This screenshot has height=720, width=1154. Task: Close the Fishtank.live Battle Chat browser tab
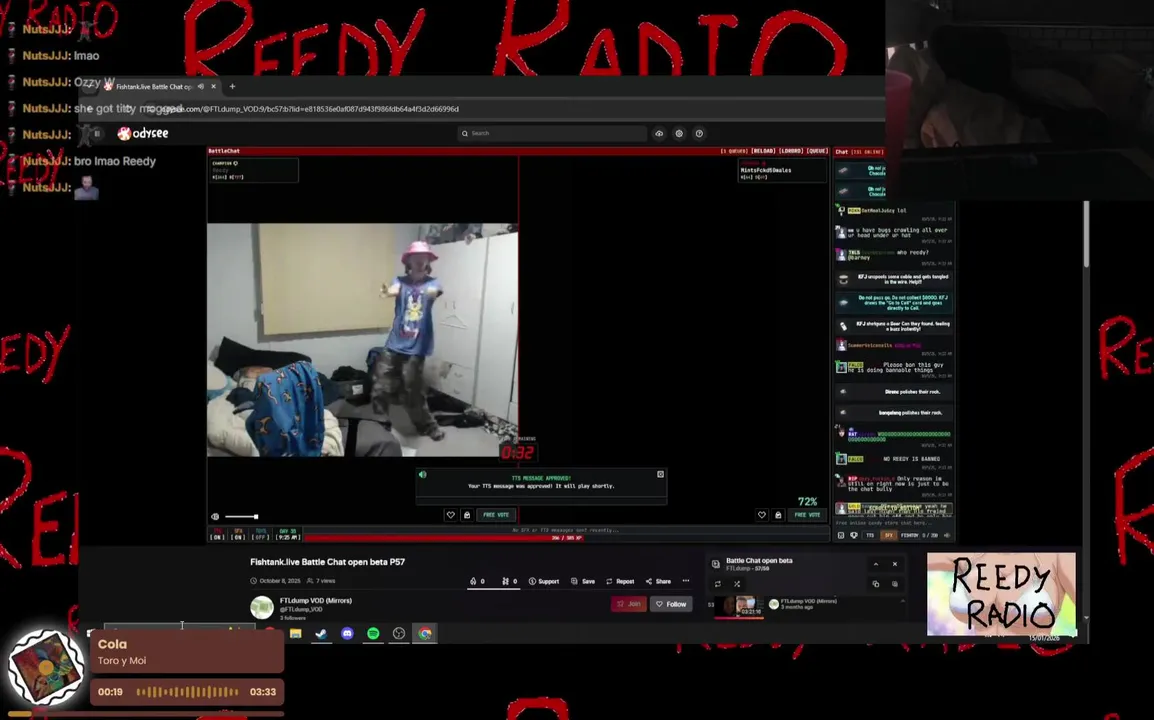tap(213, 86)
